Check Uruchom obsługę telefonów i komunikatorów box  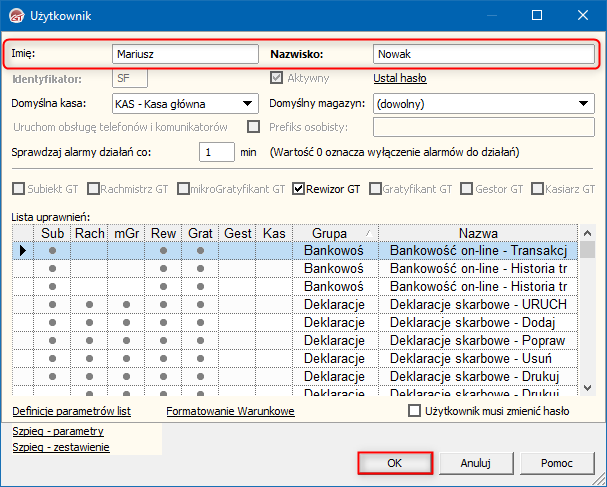253,127
